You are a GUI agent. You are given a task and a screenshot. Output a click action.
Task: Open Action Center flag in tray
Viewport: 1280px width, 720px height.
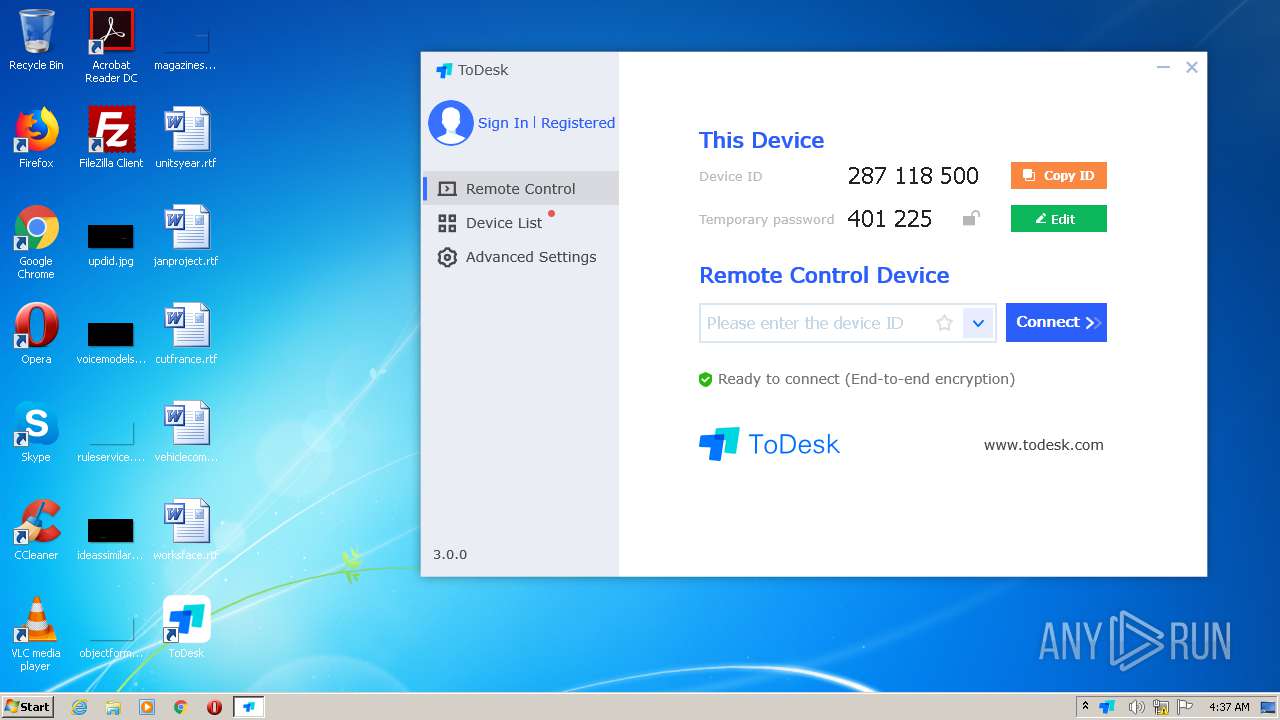[1186, 707]
